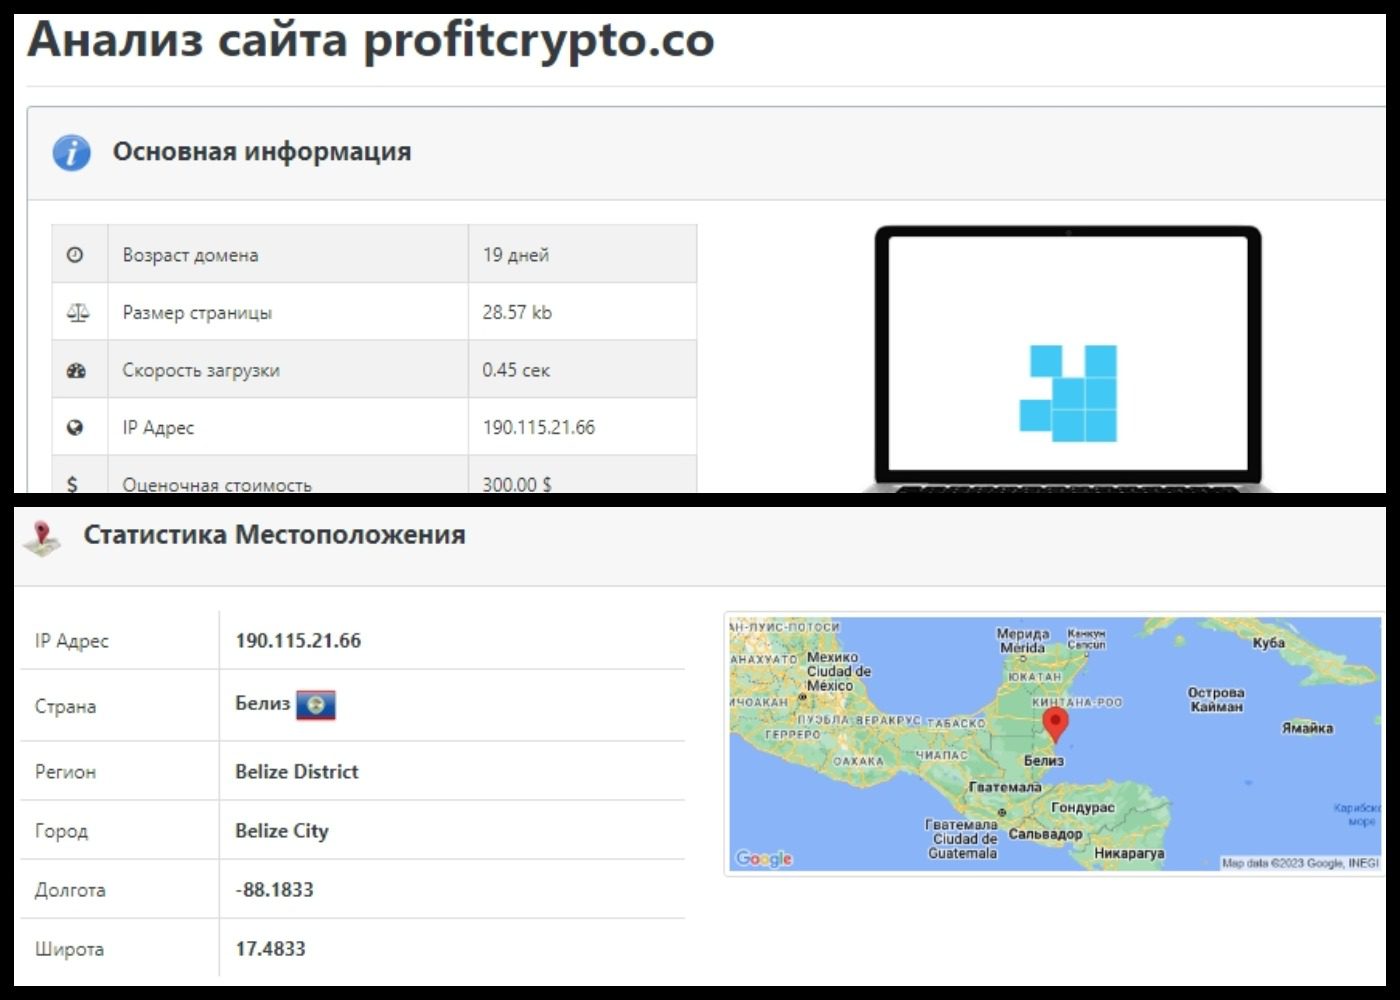This screenshot has height=1000, width=1400.
Task: Click the dollar icon for estimated value
Action: point(72,484)
